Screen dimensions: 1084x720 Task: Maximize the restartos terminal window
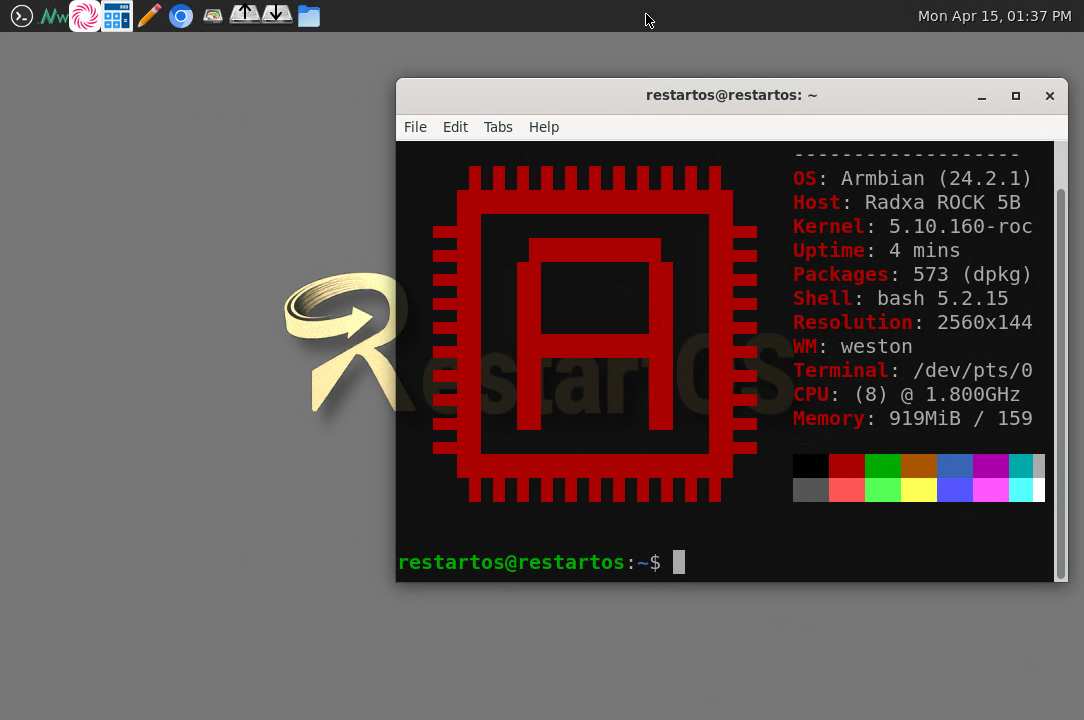click(x=1016, y=96)
